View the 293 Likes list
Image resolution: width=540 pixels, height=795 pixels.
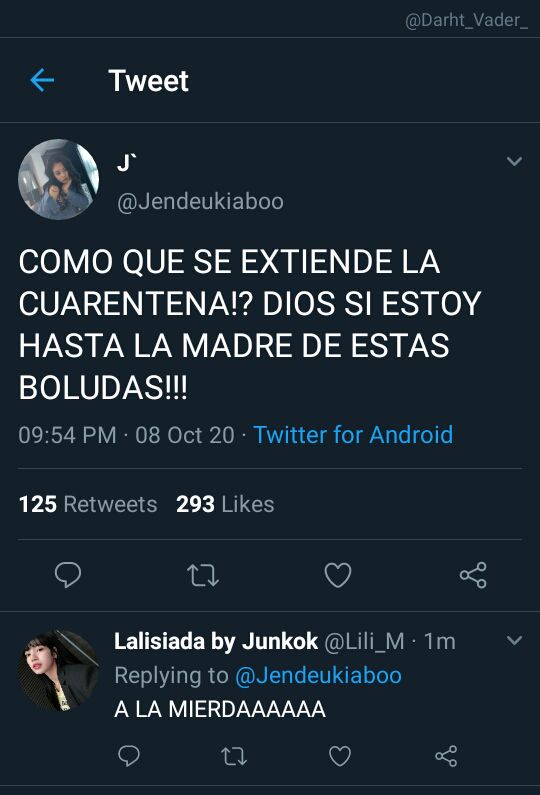coord(225,504)
